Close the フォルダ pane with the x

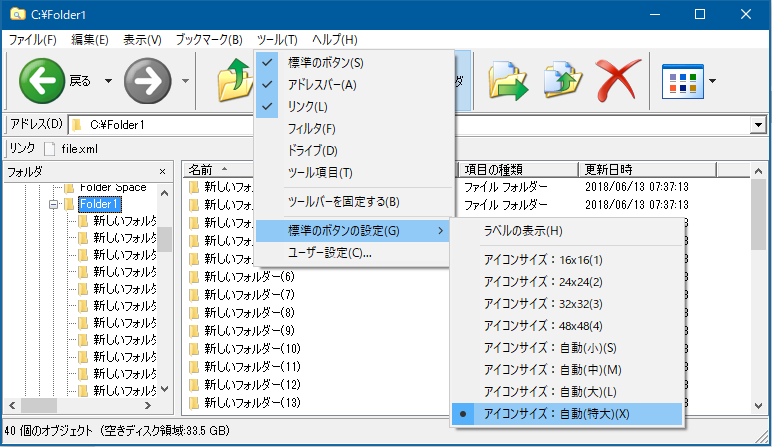pos(163,171)
